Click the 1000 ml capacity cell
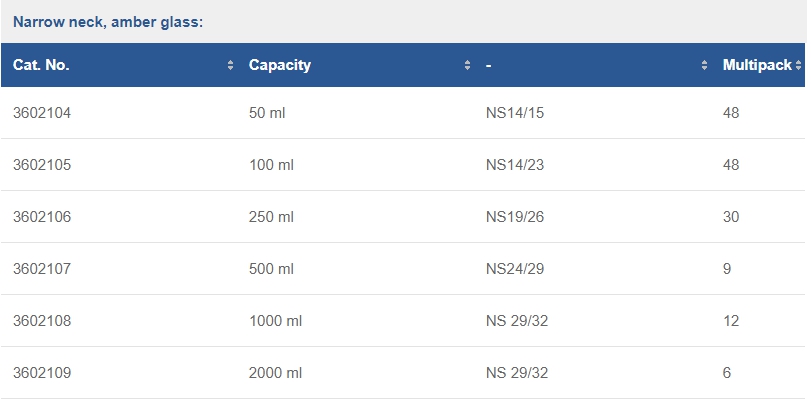This screenshot has height=401, width=811. pos(275,321)
